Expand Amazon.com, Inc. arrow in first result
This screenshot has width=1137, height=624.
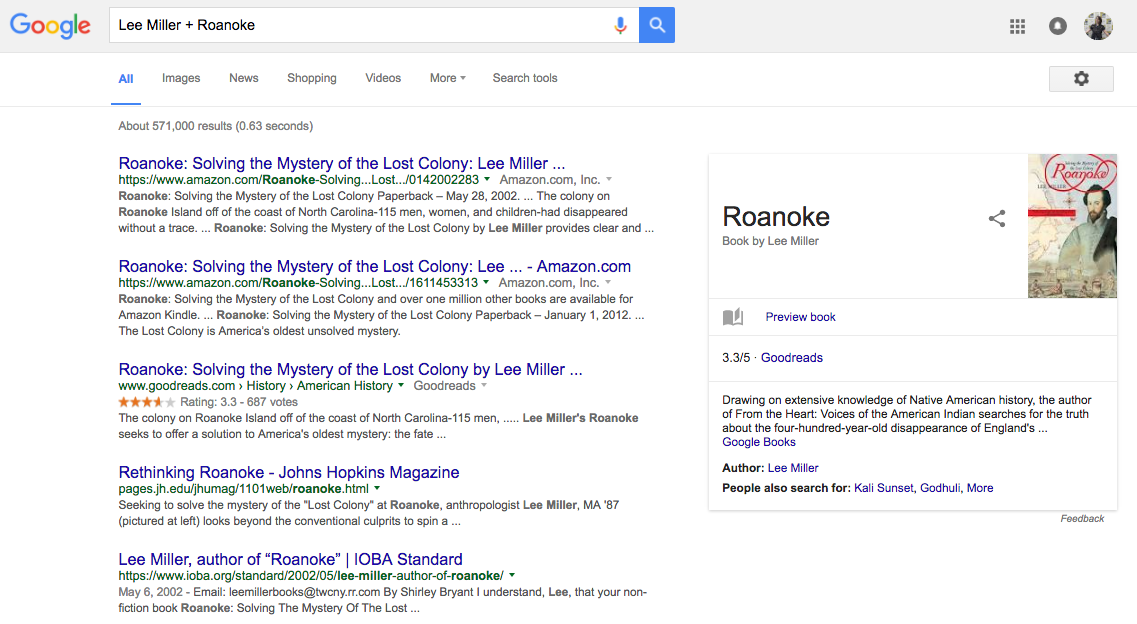[609, 180]
